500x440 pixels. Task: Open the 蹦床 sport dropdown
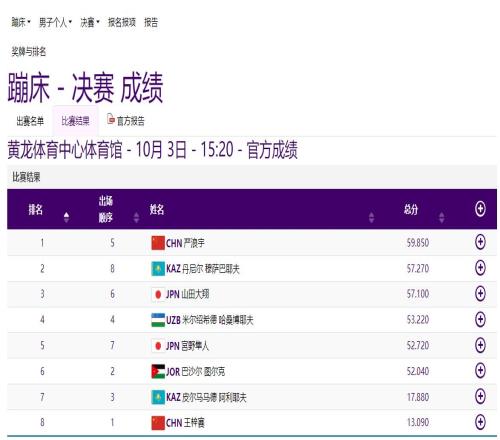[x=21, y=22]
